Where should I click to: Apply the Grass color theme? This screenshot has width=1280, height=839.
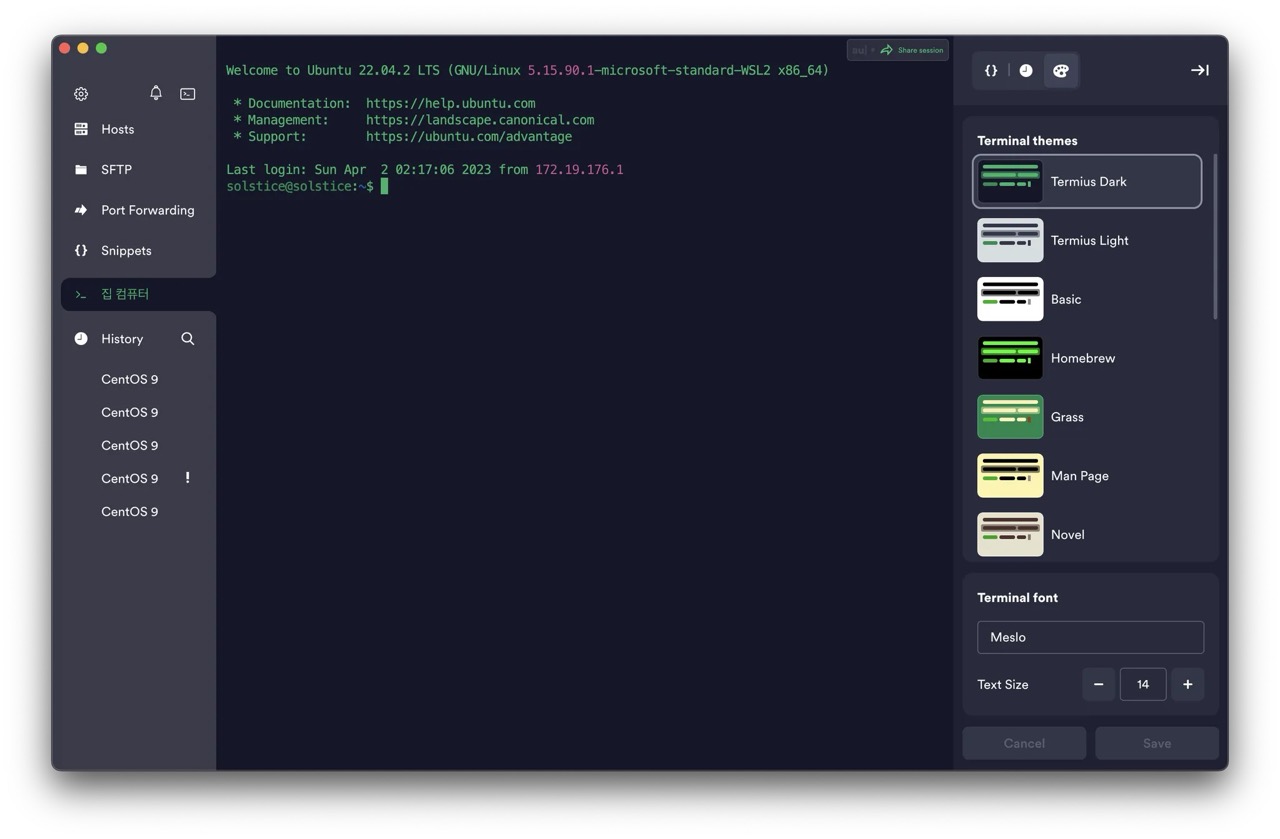1066,417
